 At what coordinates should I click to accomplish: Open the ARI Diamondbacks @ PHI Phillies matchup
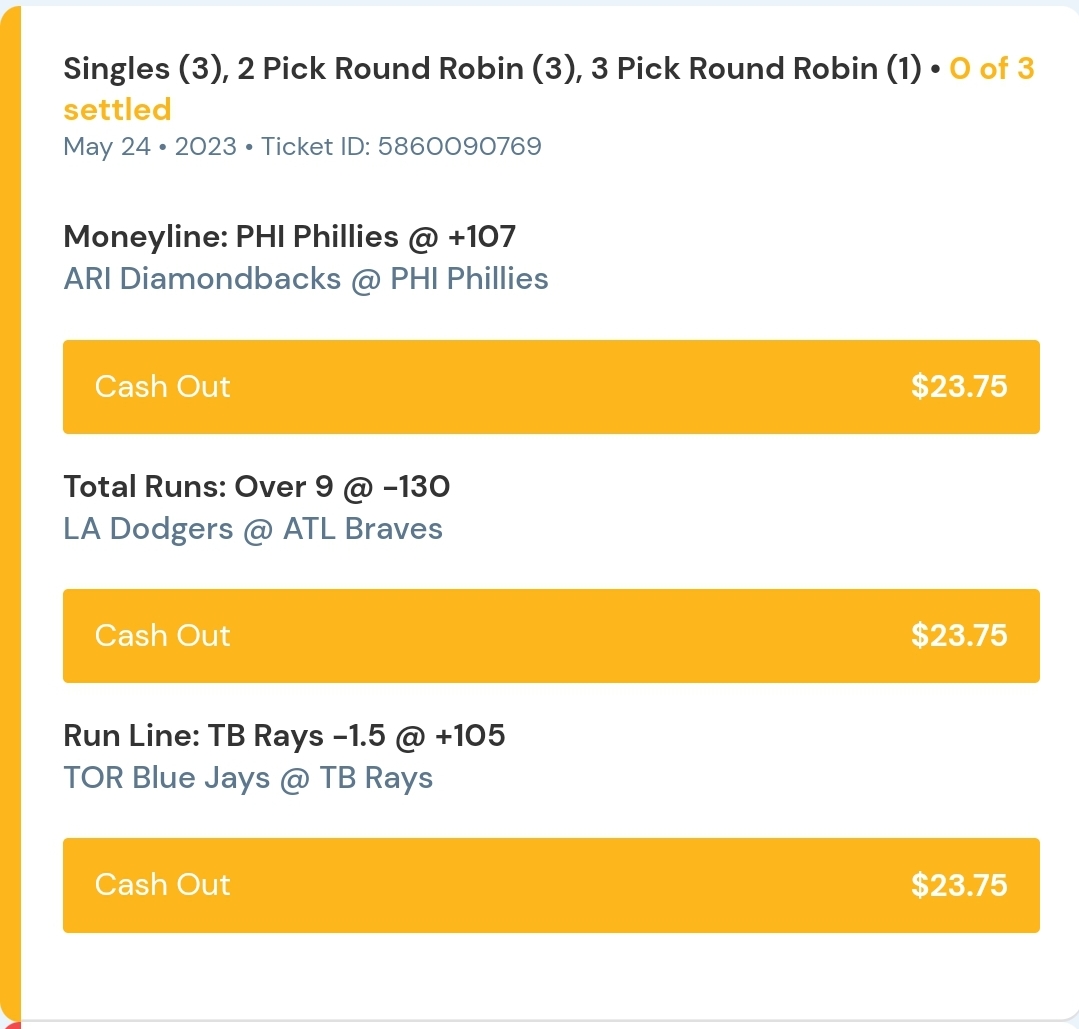point(306,278)
